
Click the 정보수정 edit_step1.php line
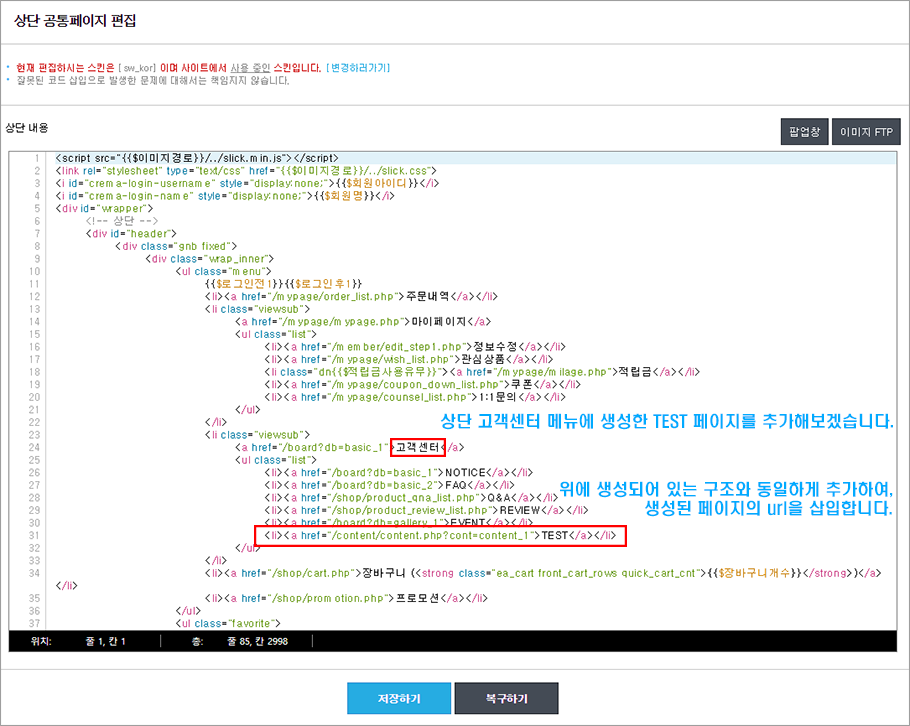(416, 346)
